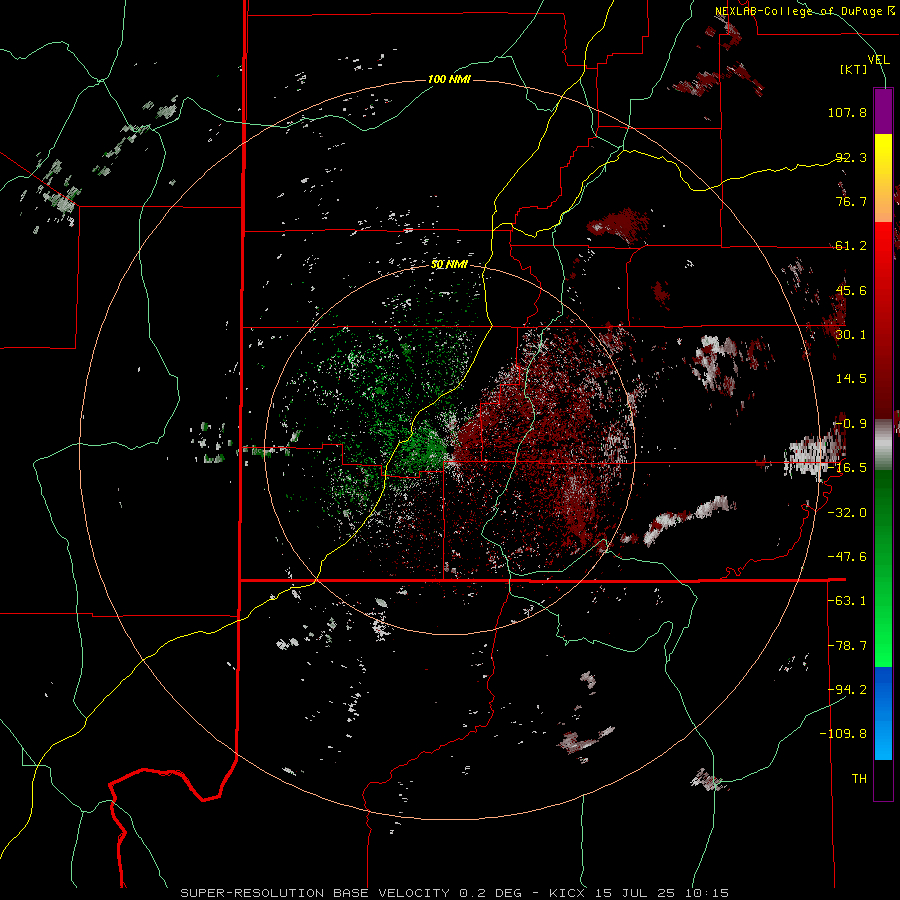Click the VEL legend title
The image size is (900, 900).
pyautogui.click(x=879, y=60)
